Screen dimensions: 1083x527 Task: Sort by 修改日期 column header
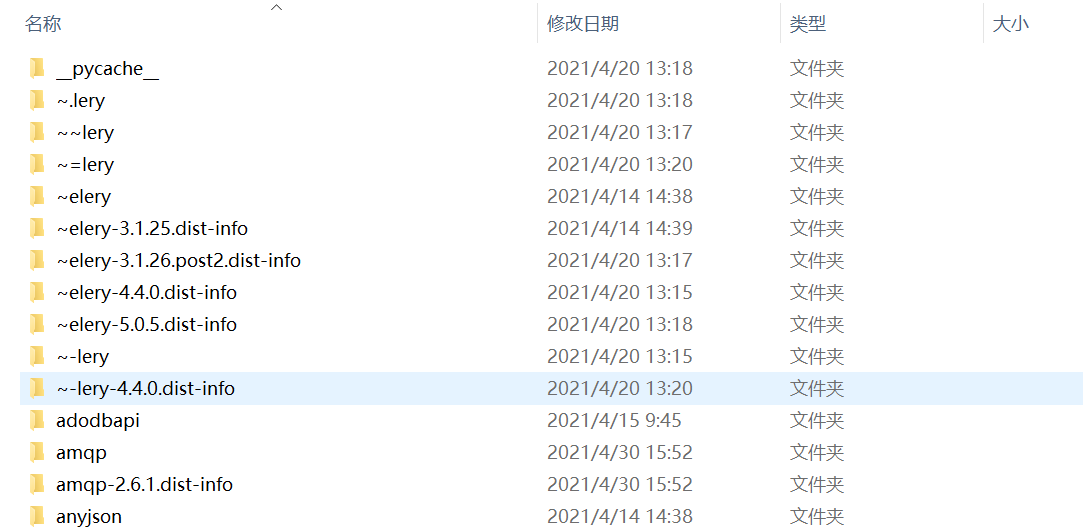[583, 24]
